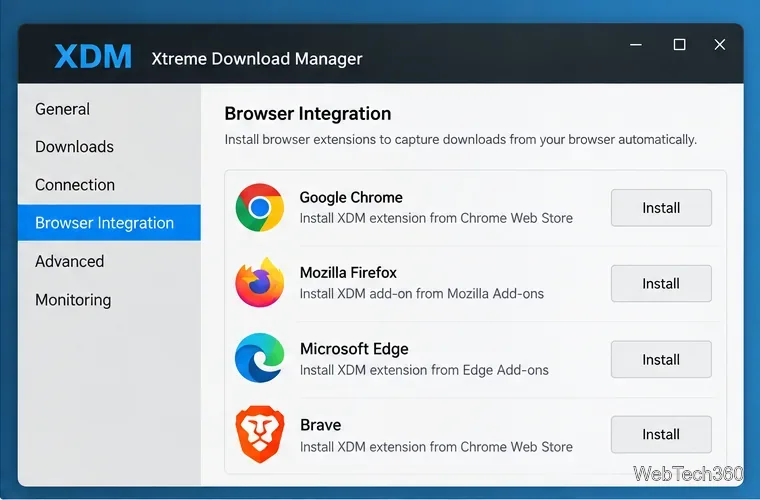Click the Brave lion browser icon
The width and height of the screenshot is (760, 500).
(x=260, y=434)
